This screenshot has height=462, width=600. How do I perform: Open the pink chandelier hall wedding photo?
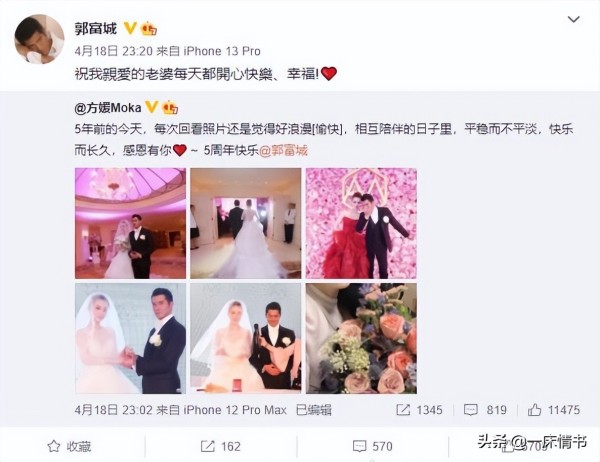pos(130,223)
